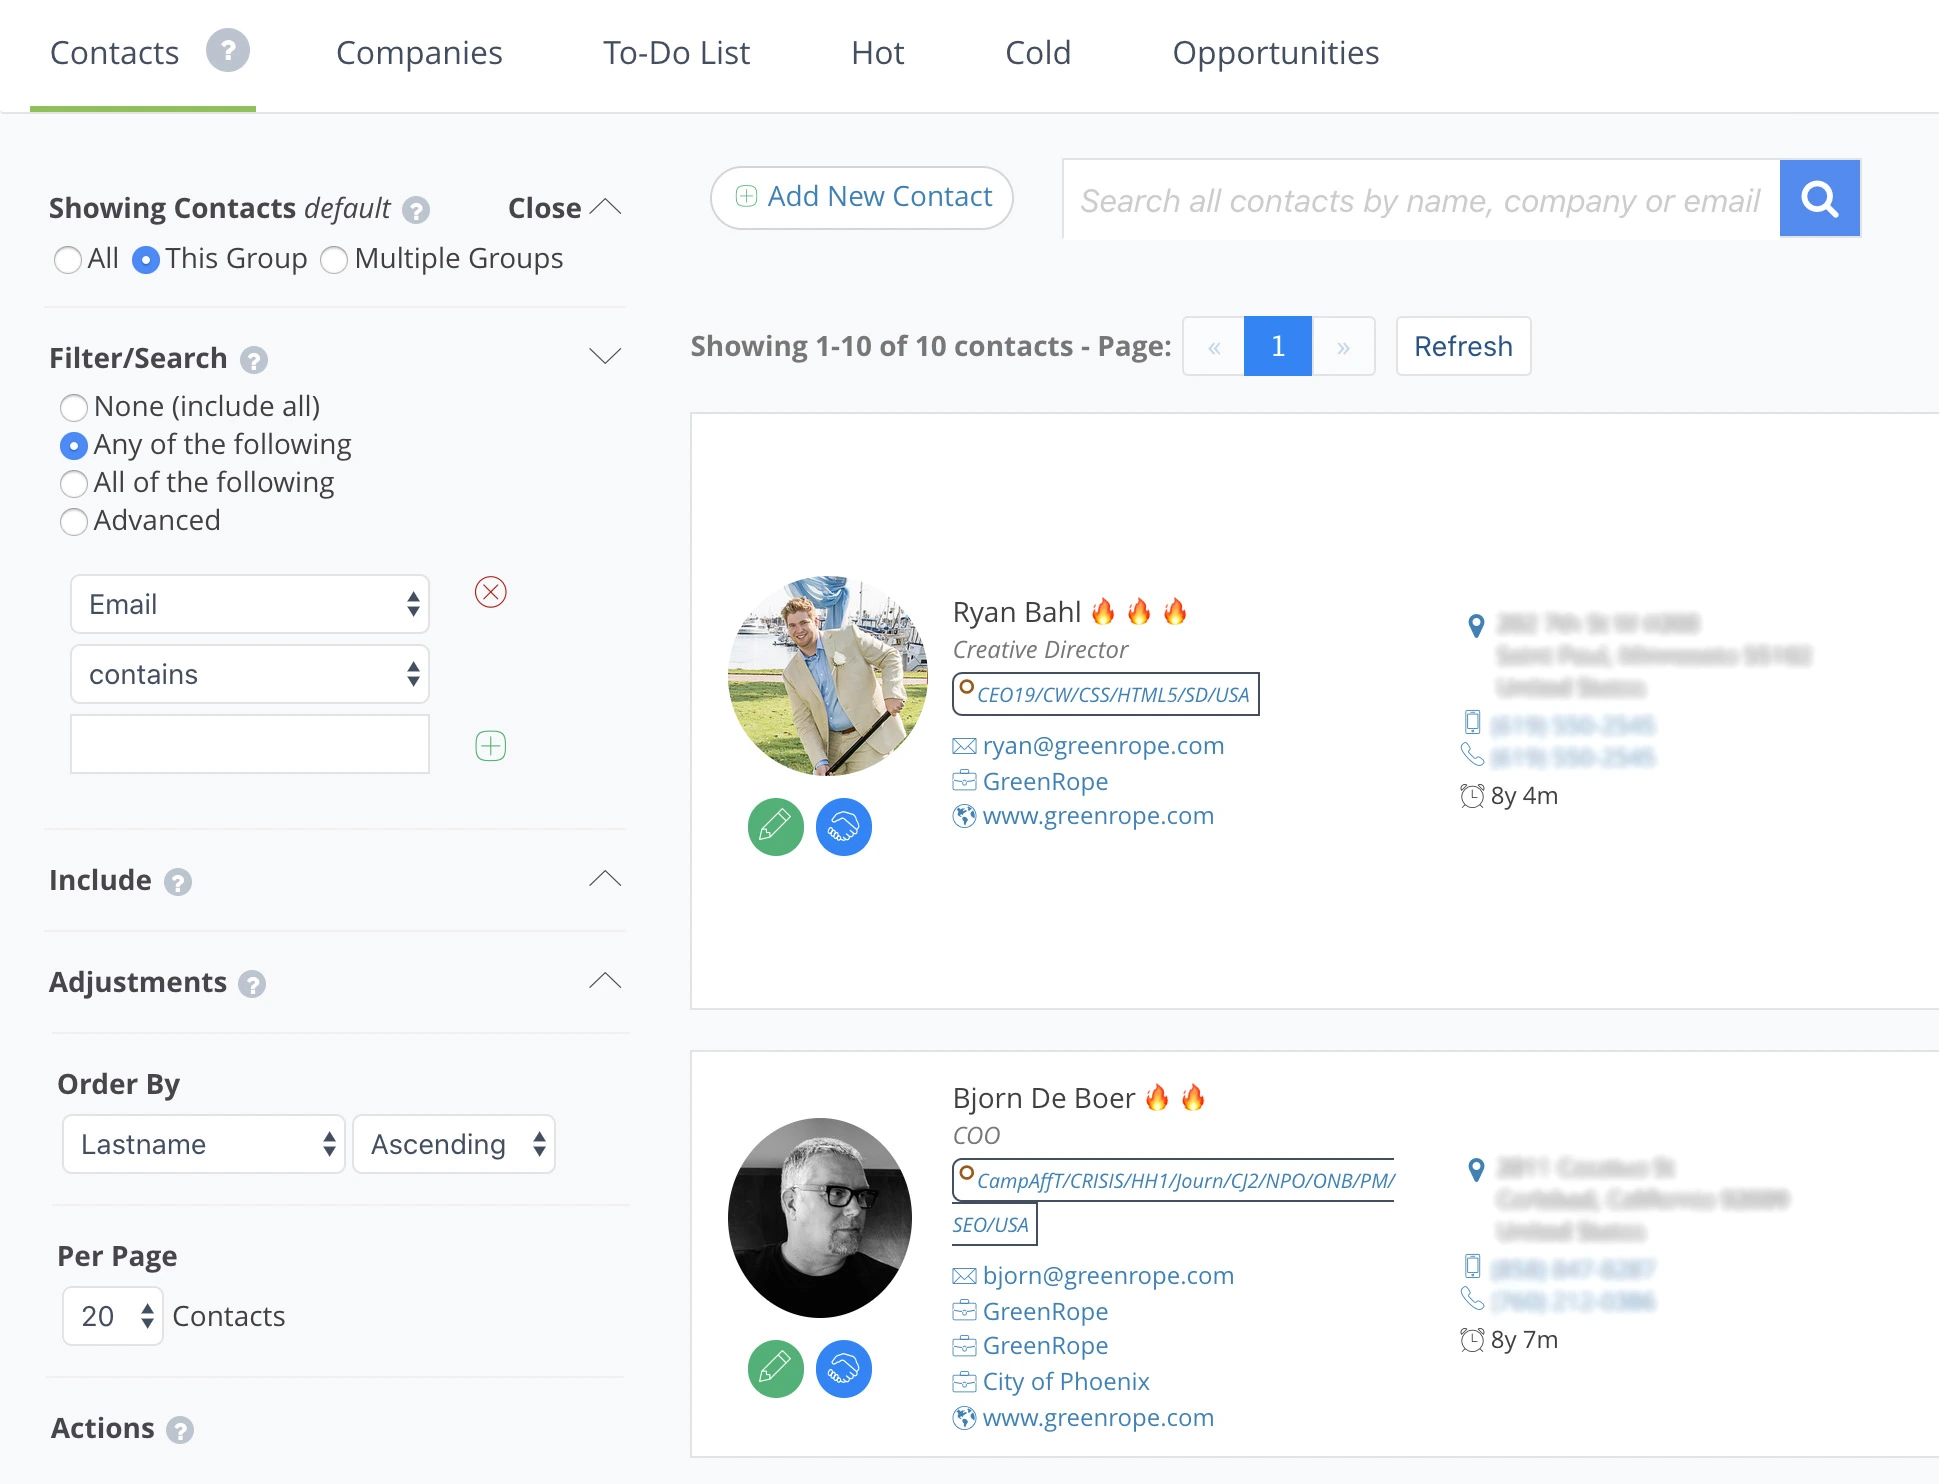
Task: Open the Opportunities tab
Action: 1276,53
